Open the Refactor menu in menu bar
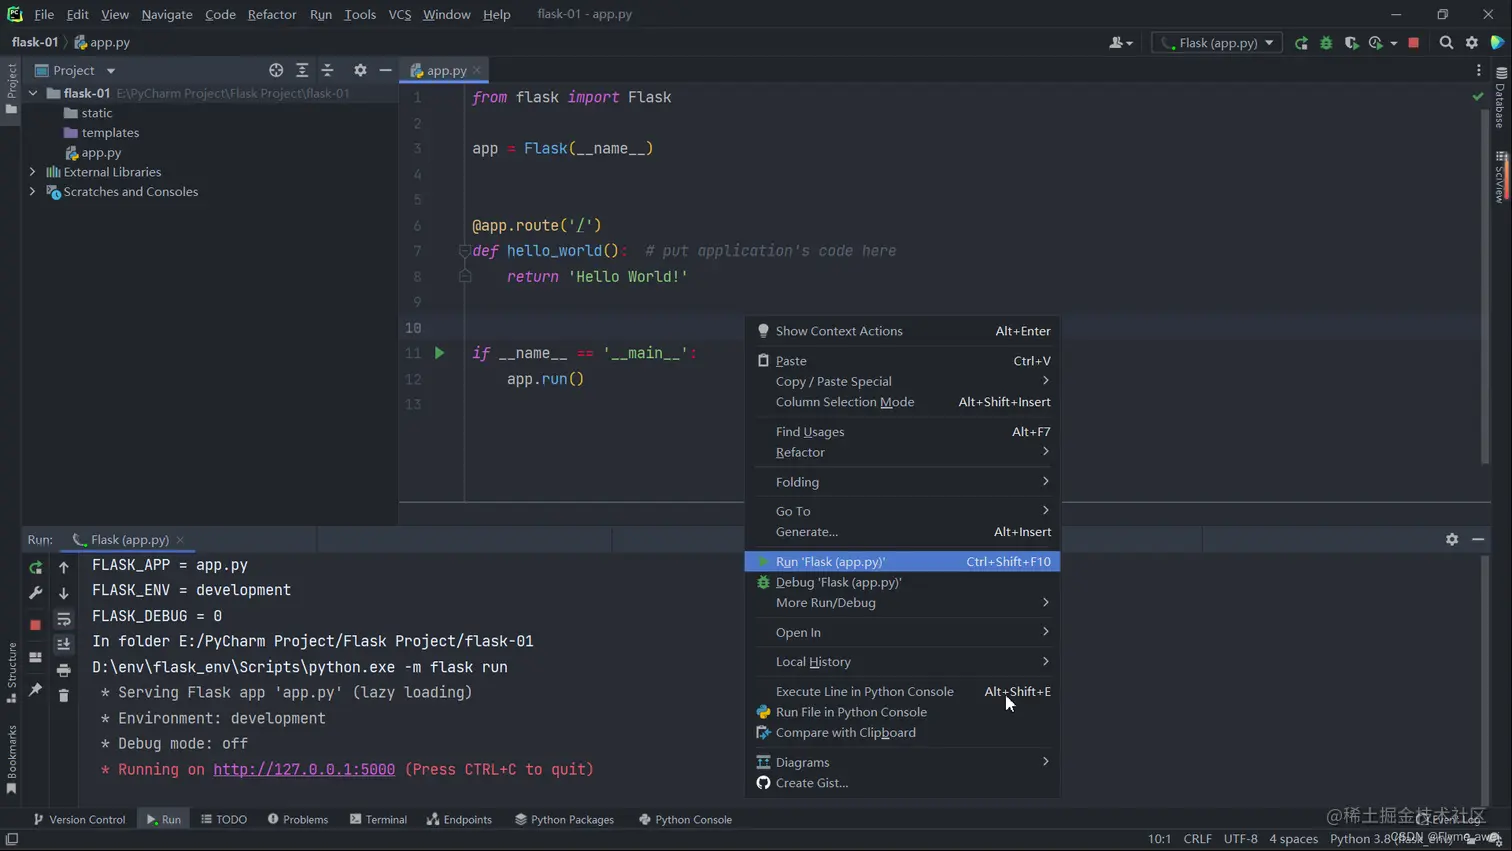The image size is (1512, 851). click(x=272, y=14)
